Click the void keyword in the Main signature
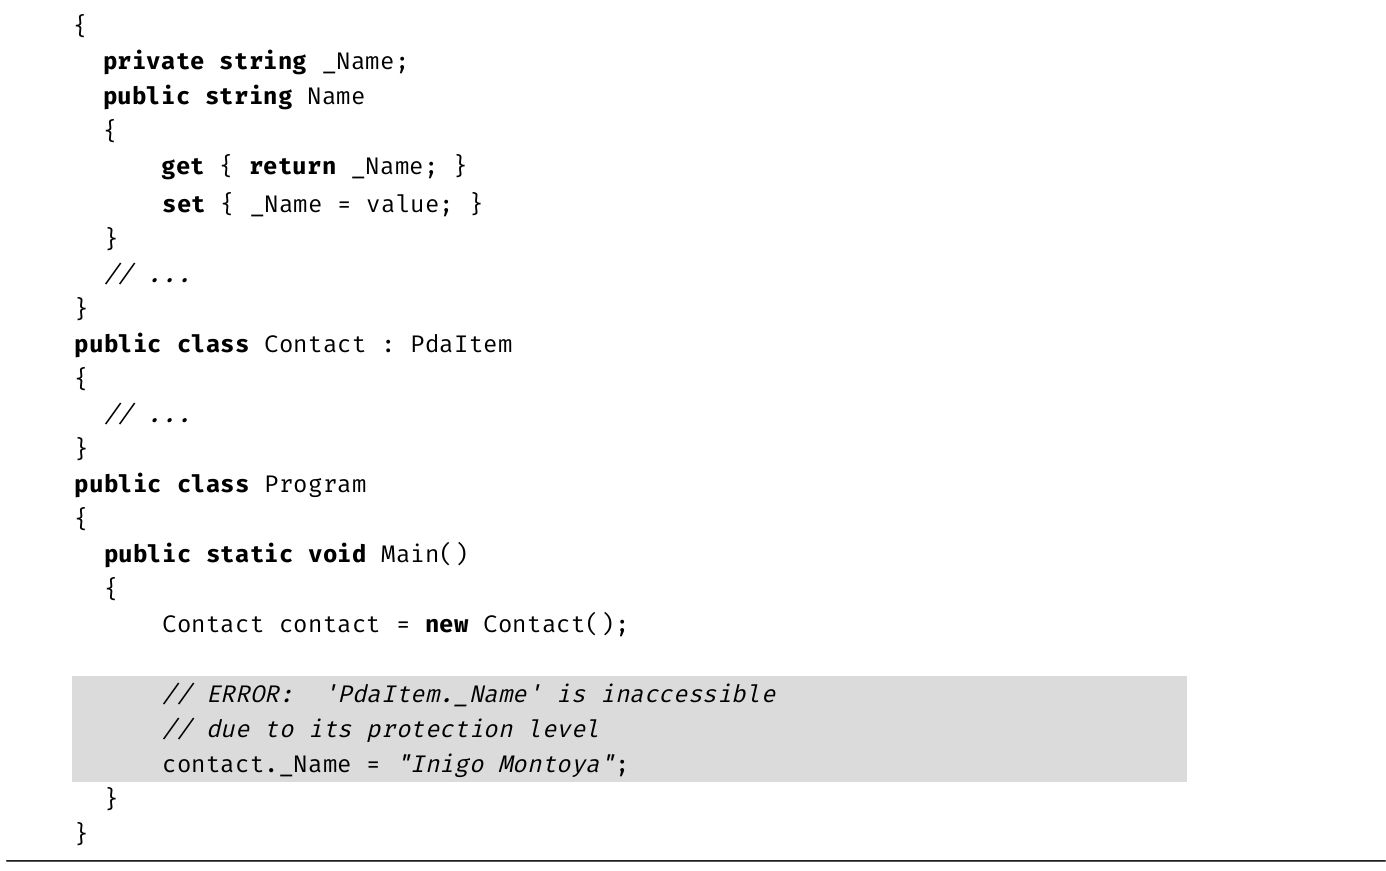The height and width of the screenshot is (871, 1386). (336, 554)
